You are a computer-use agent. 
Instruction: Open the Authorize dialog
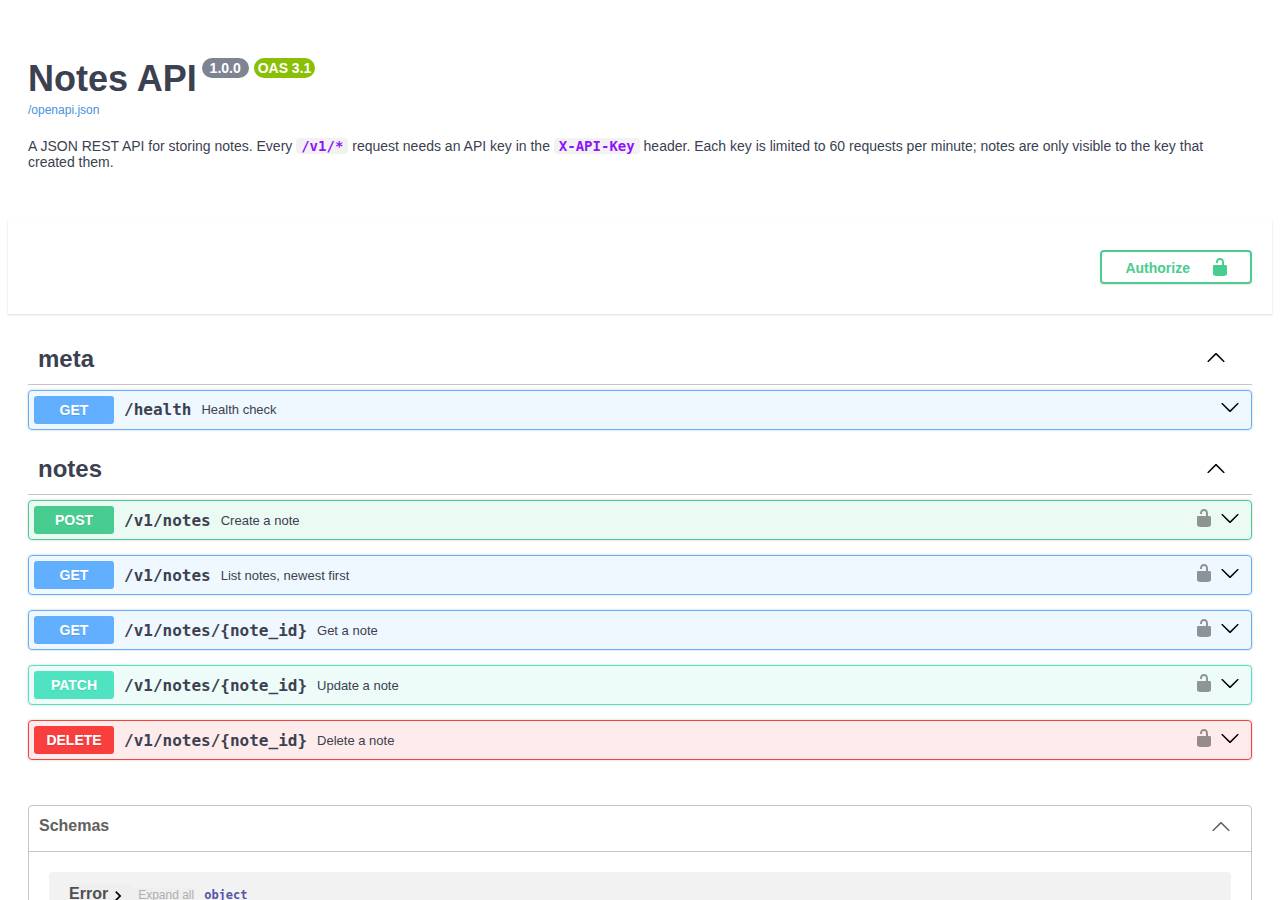(1176, 267)
